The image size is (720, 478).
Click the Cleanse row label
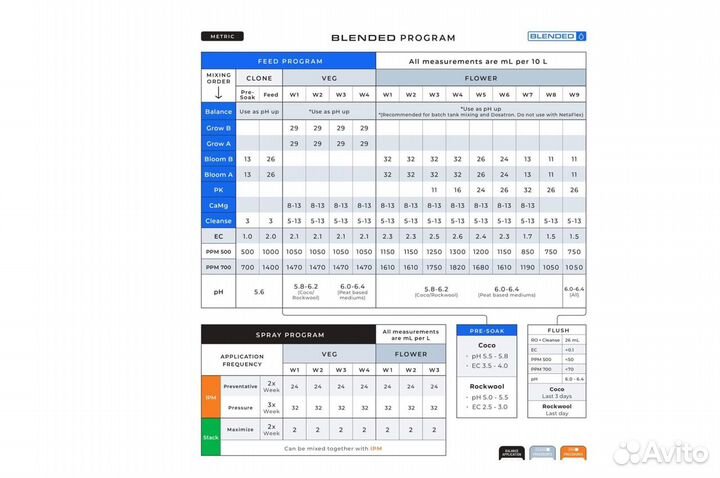coord(218,220)
